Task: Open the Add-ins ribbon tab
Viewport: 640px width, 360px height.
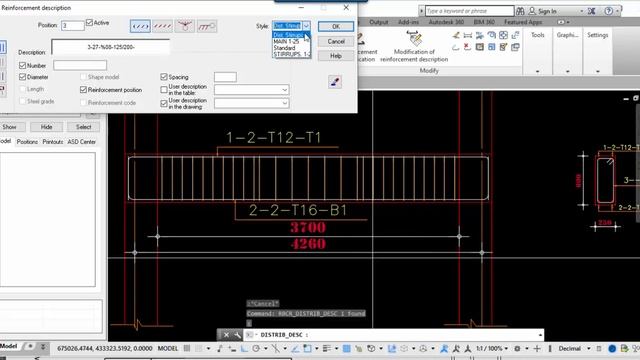Action: click(x=408, y=22)
